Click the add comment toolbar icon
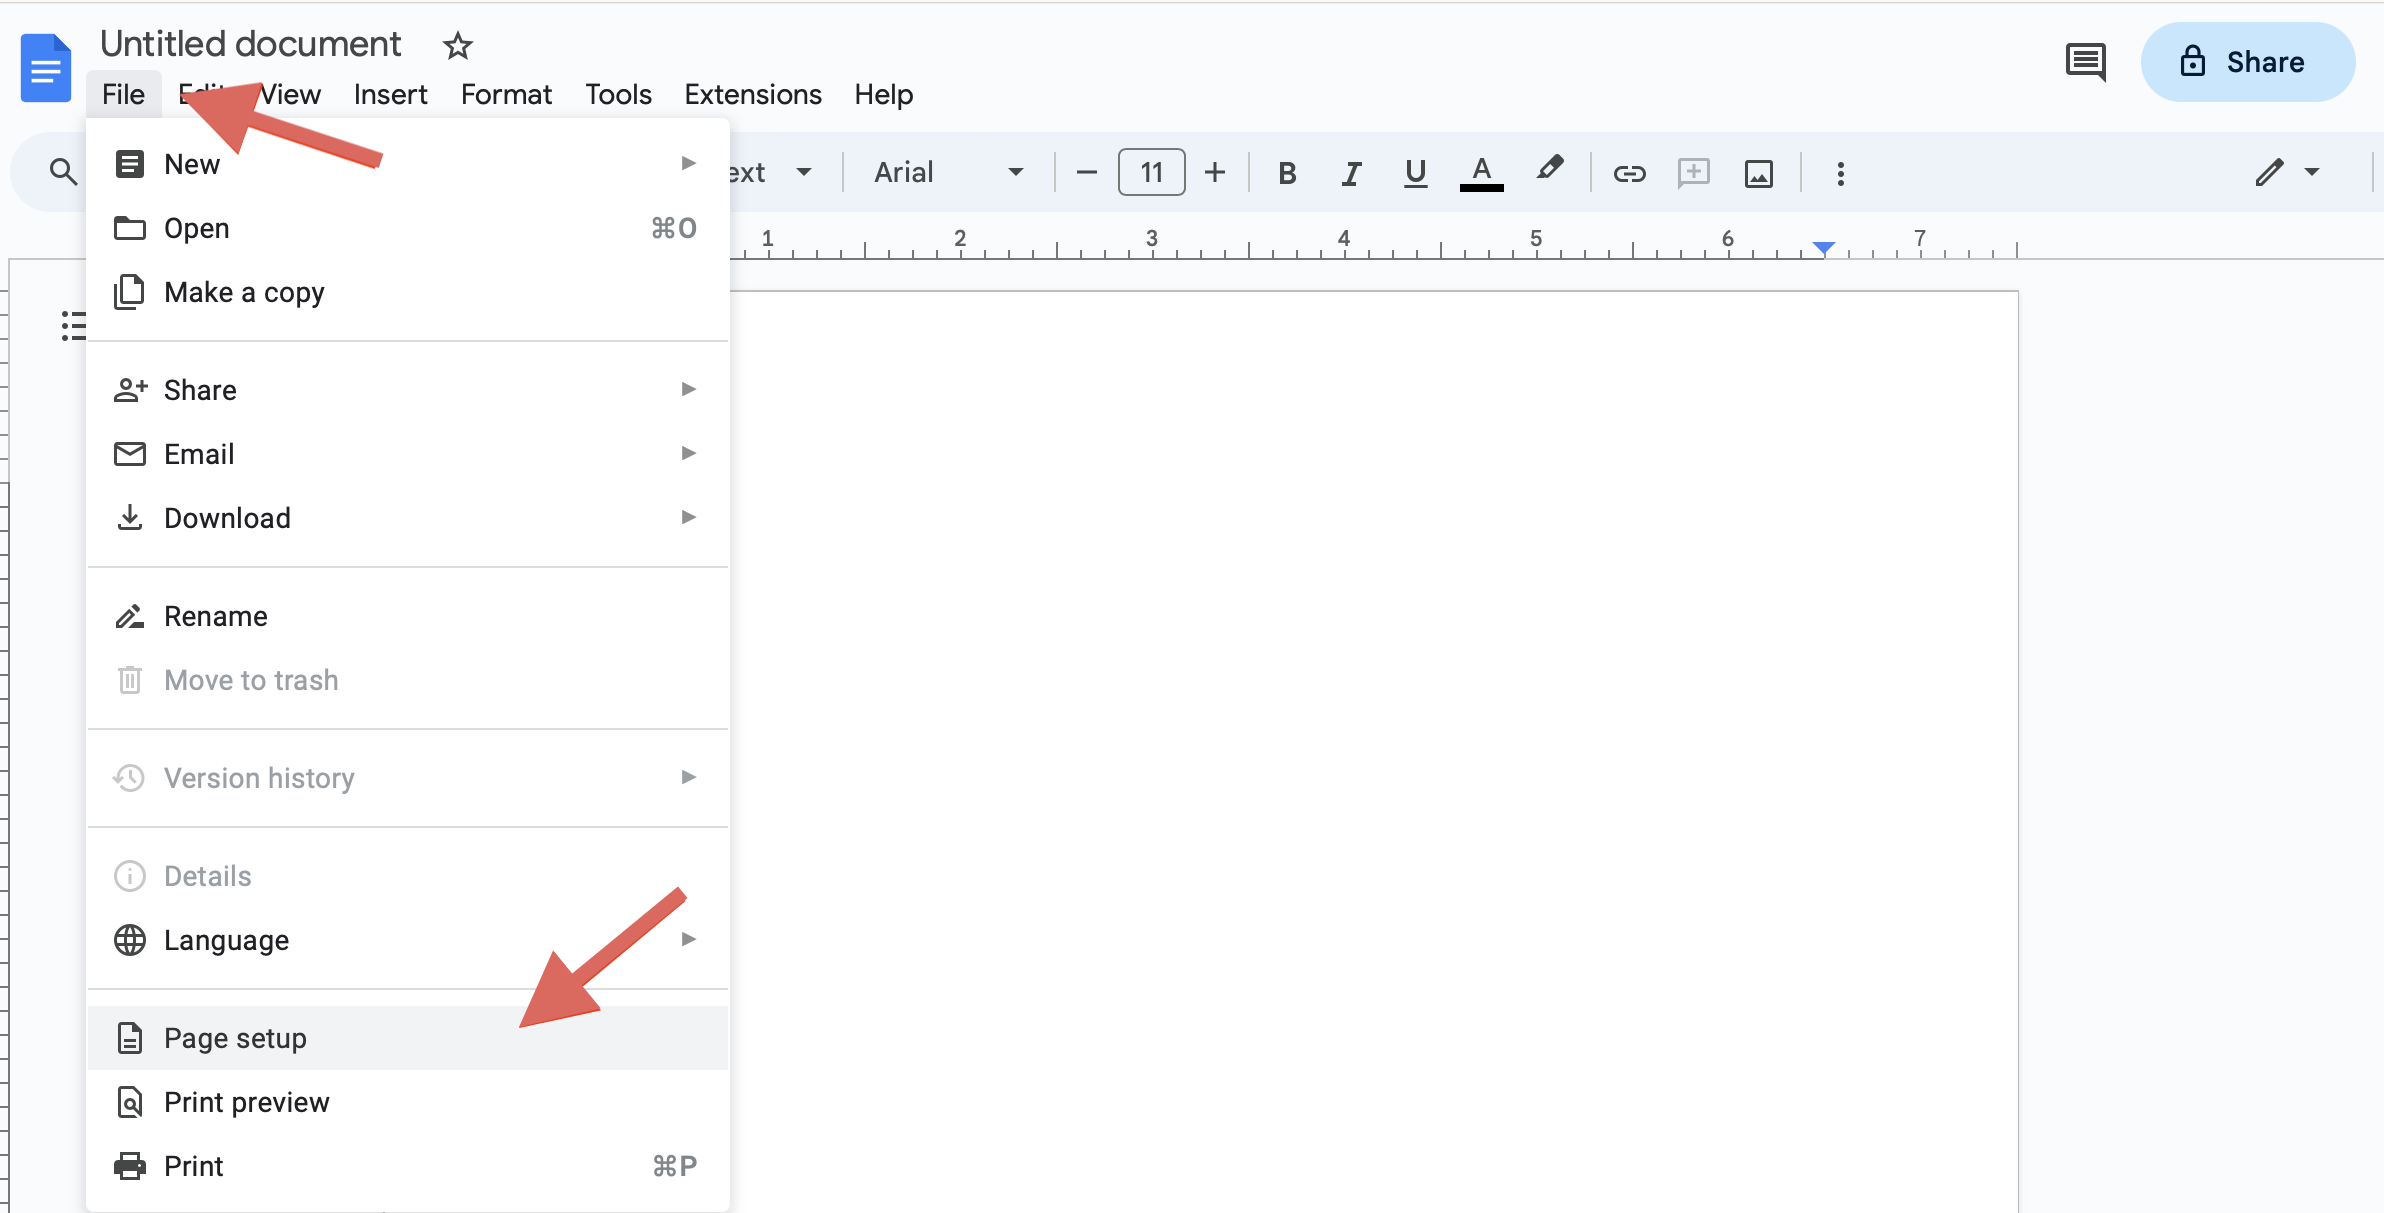The width and height of the screenshot is (2384, 1213). coord(1693,173)
